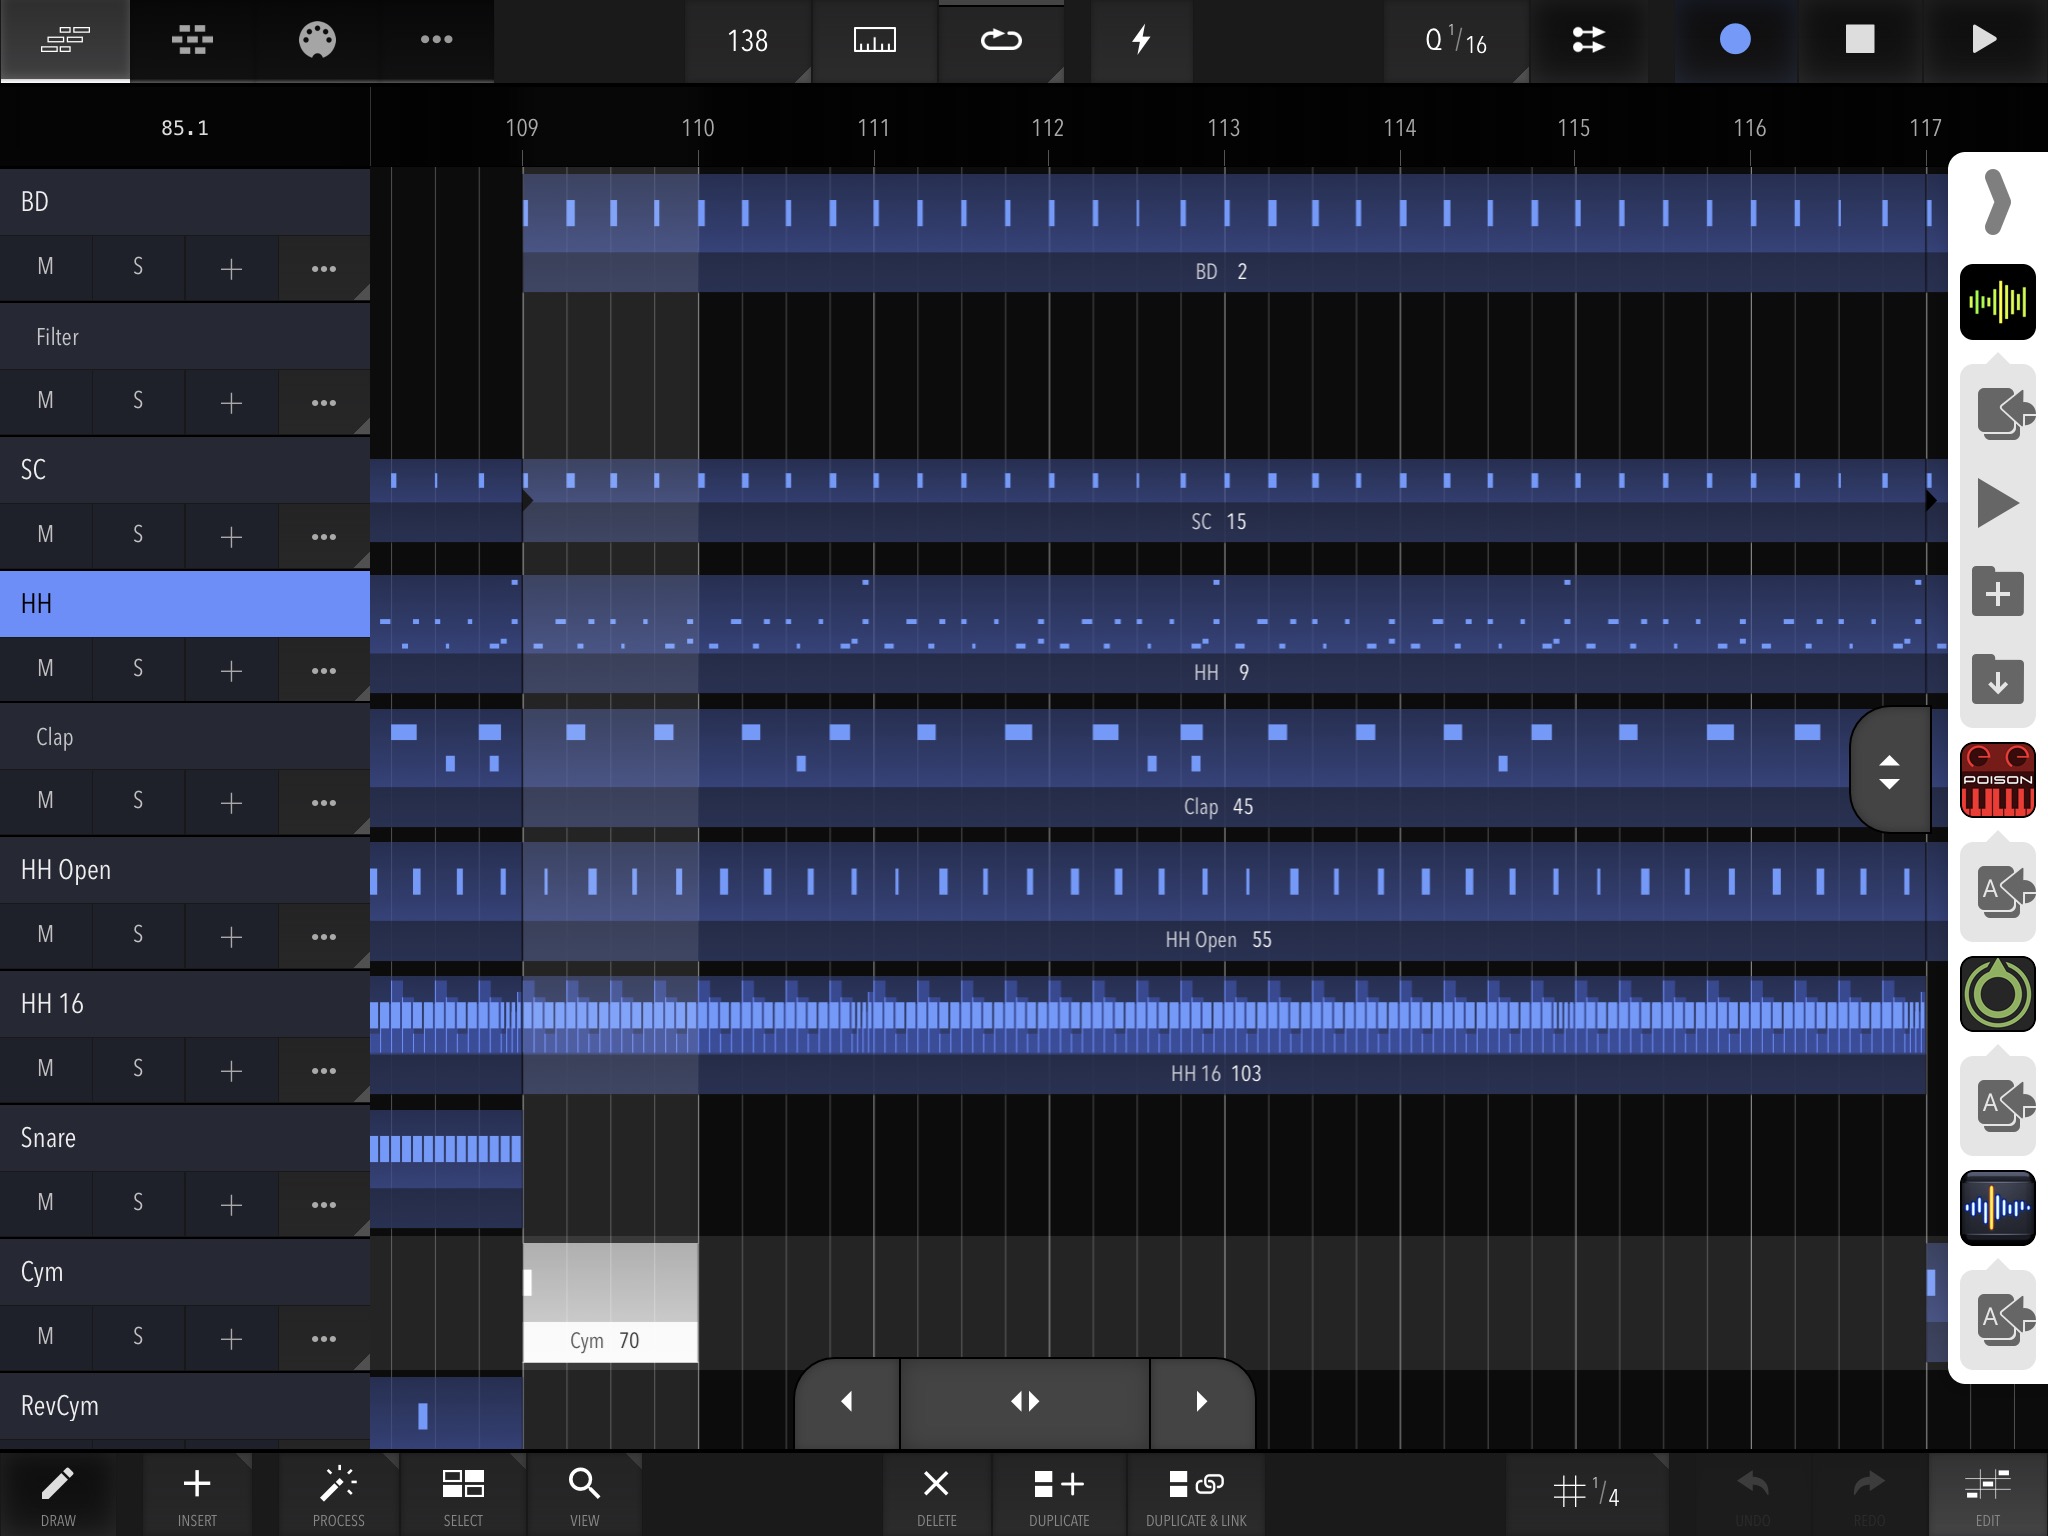The width and height of the screenshot is (2048, 1536).
Task: Open the Insert menu
Action: 197,1496
